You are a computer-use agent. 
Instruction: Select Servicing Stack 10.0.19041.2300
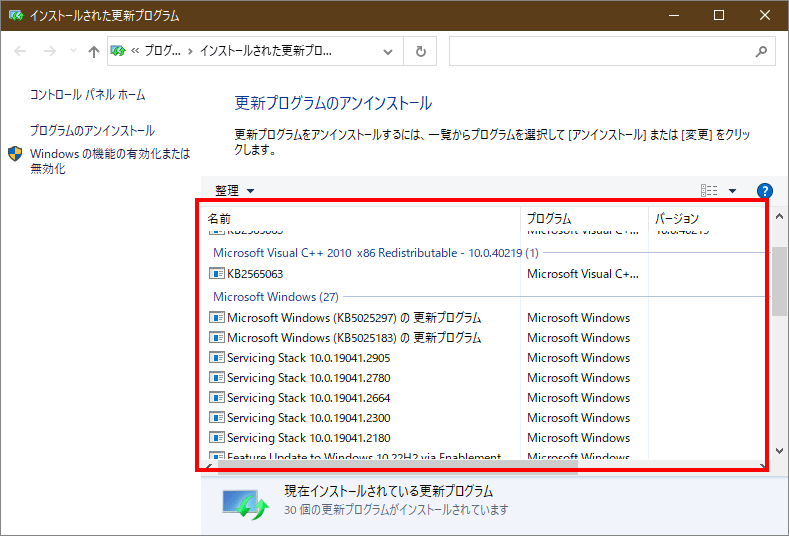point(308,418)
